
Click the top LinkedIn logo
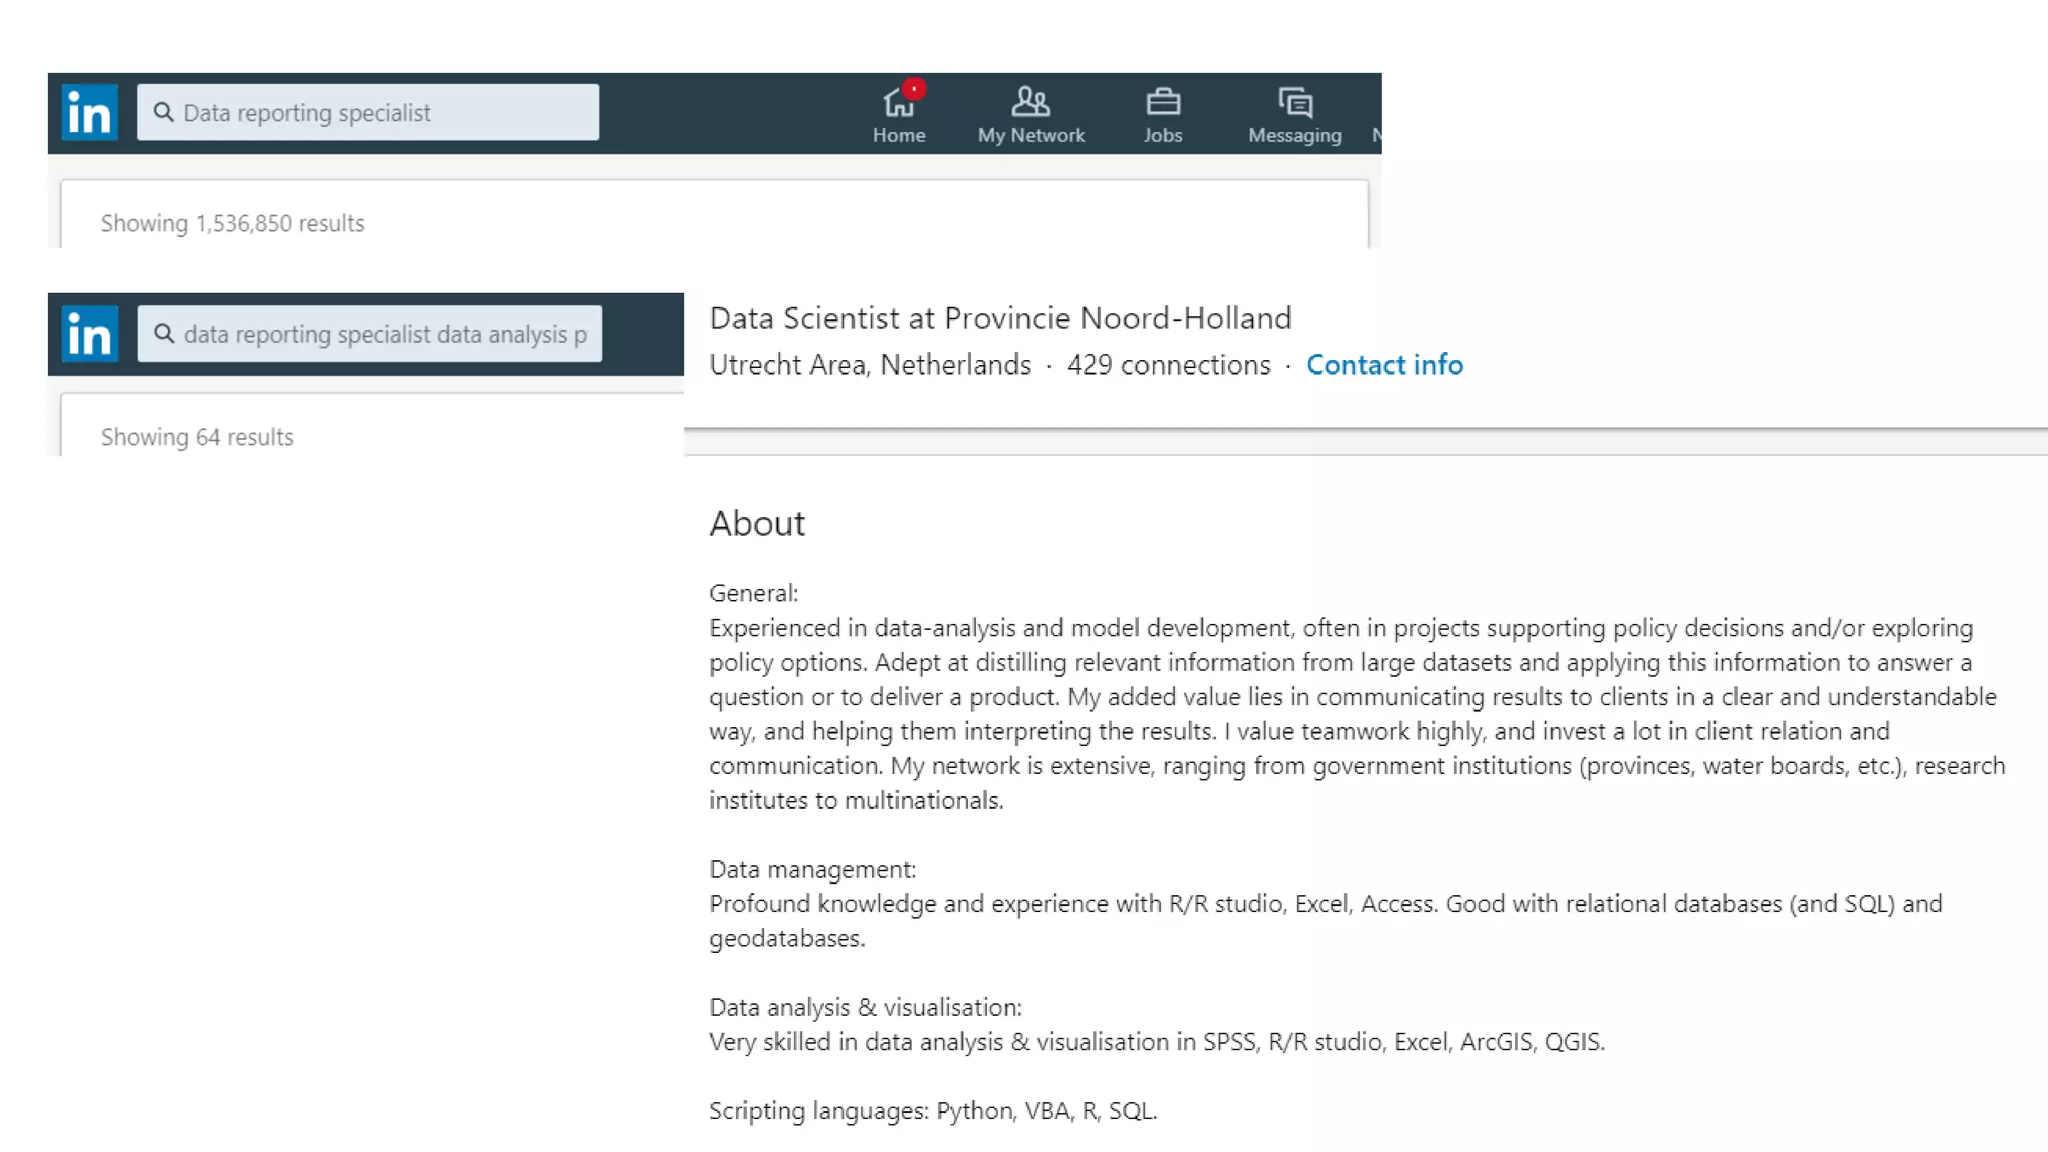pos(90,112)
